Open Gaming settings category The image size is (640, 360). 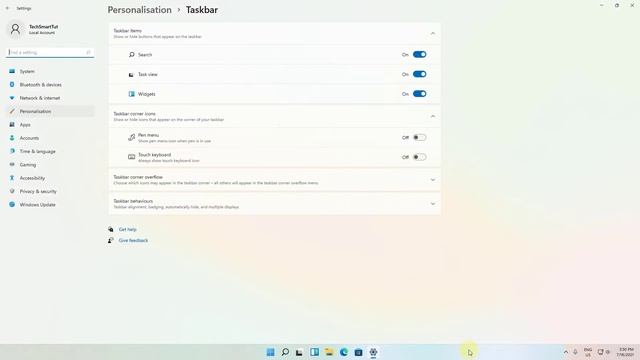tap(50, 164)
